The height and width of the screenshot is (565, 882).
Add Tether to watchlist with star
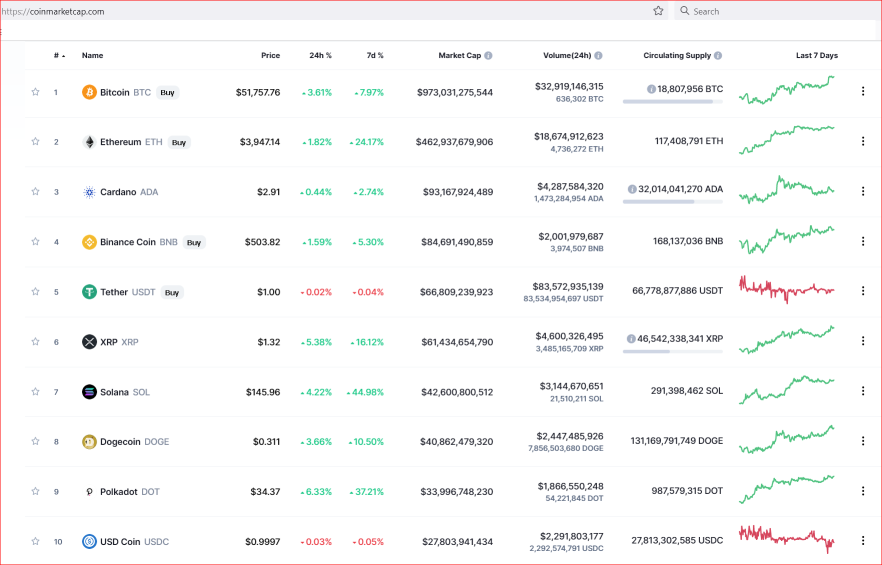35,292
